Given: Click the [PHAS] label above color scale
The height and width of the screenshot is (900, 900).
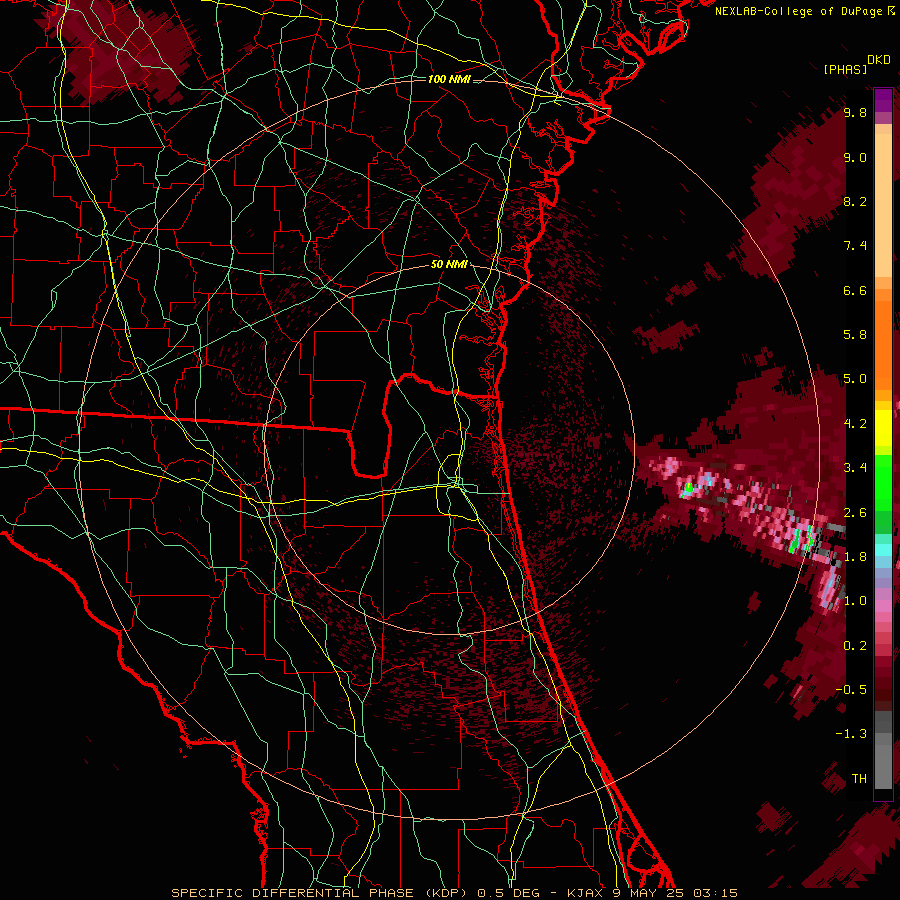Looking at the screenshot, I should [x=845, y=69].
